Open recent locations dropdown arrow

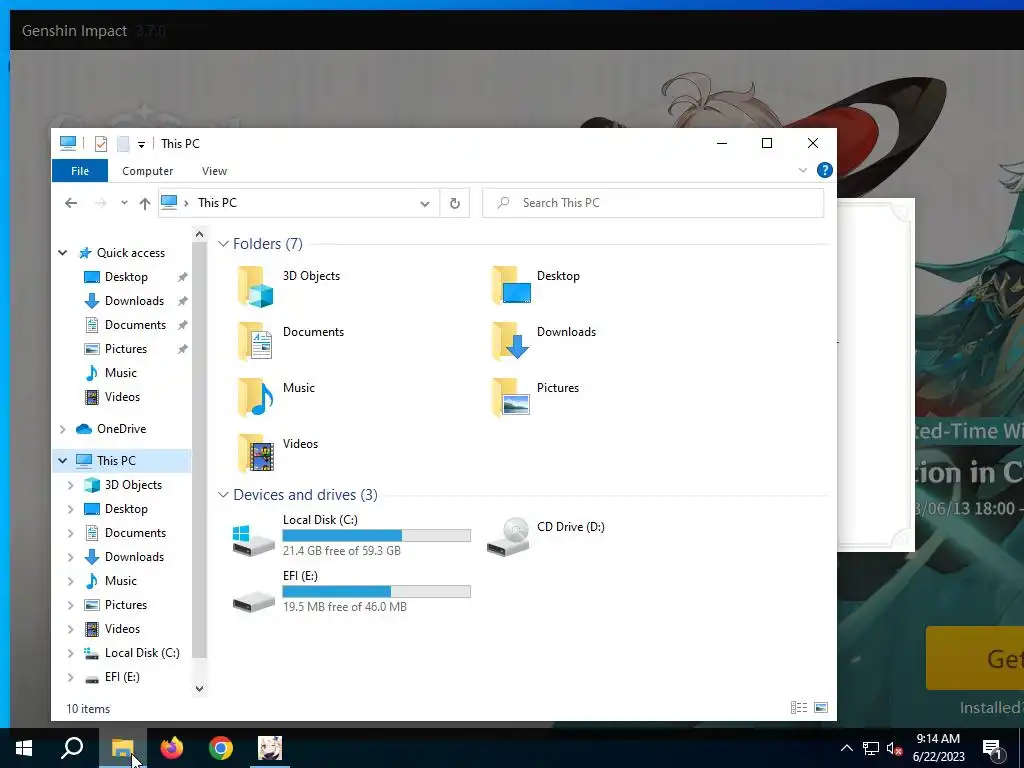click(124, 203)
